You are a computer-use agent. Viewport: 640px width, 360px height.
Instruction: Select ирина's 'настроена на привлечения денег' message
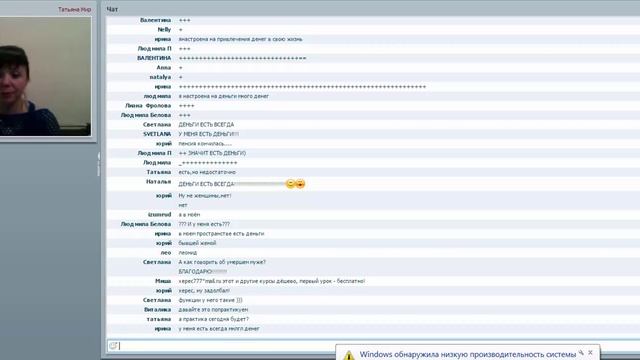coord(240,39)
